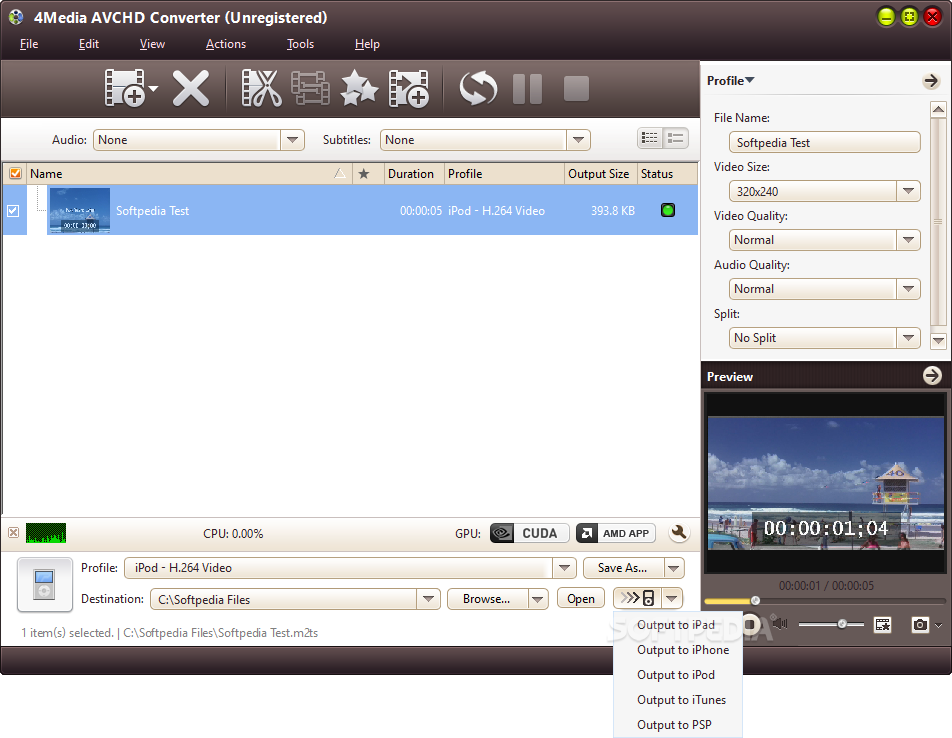This screenshot has width=952, height=738.
Task: Mute the preview speaker icon
Action: click(780, 624)
